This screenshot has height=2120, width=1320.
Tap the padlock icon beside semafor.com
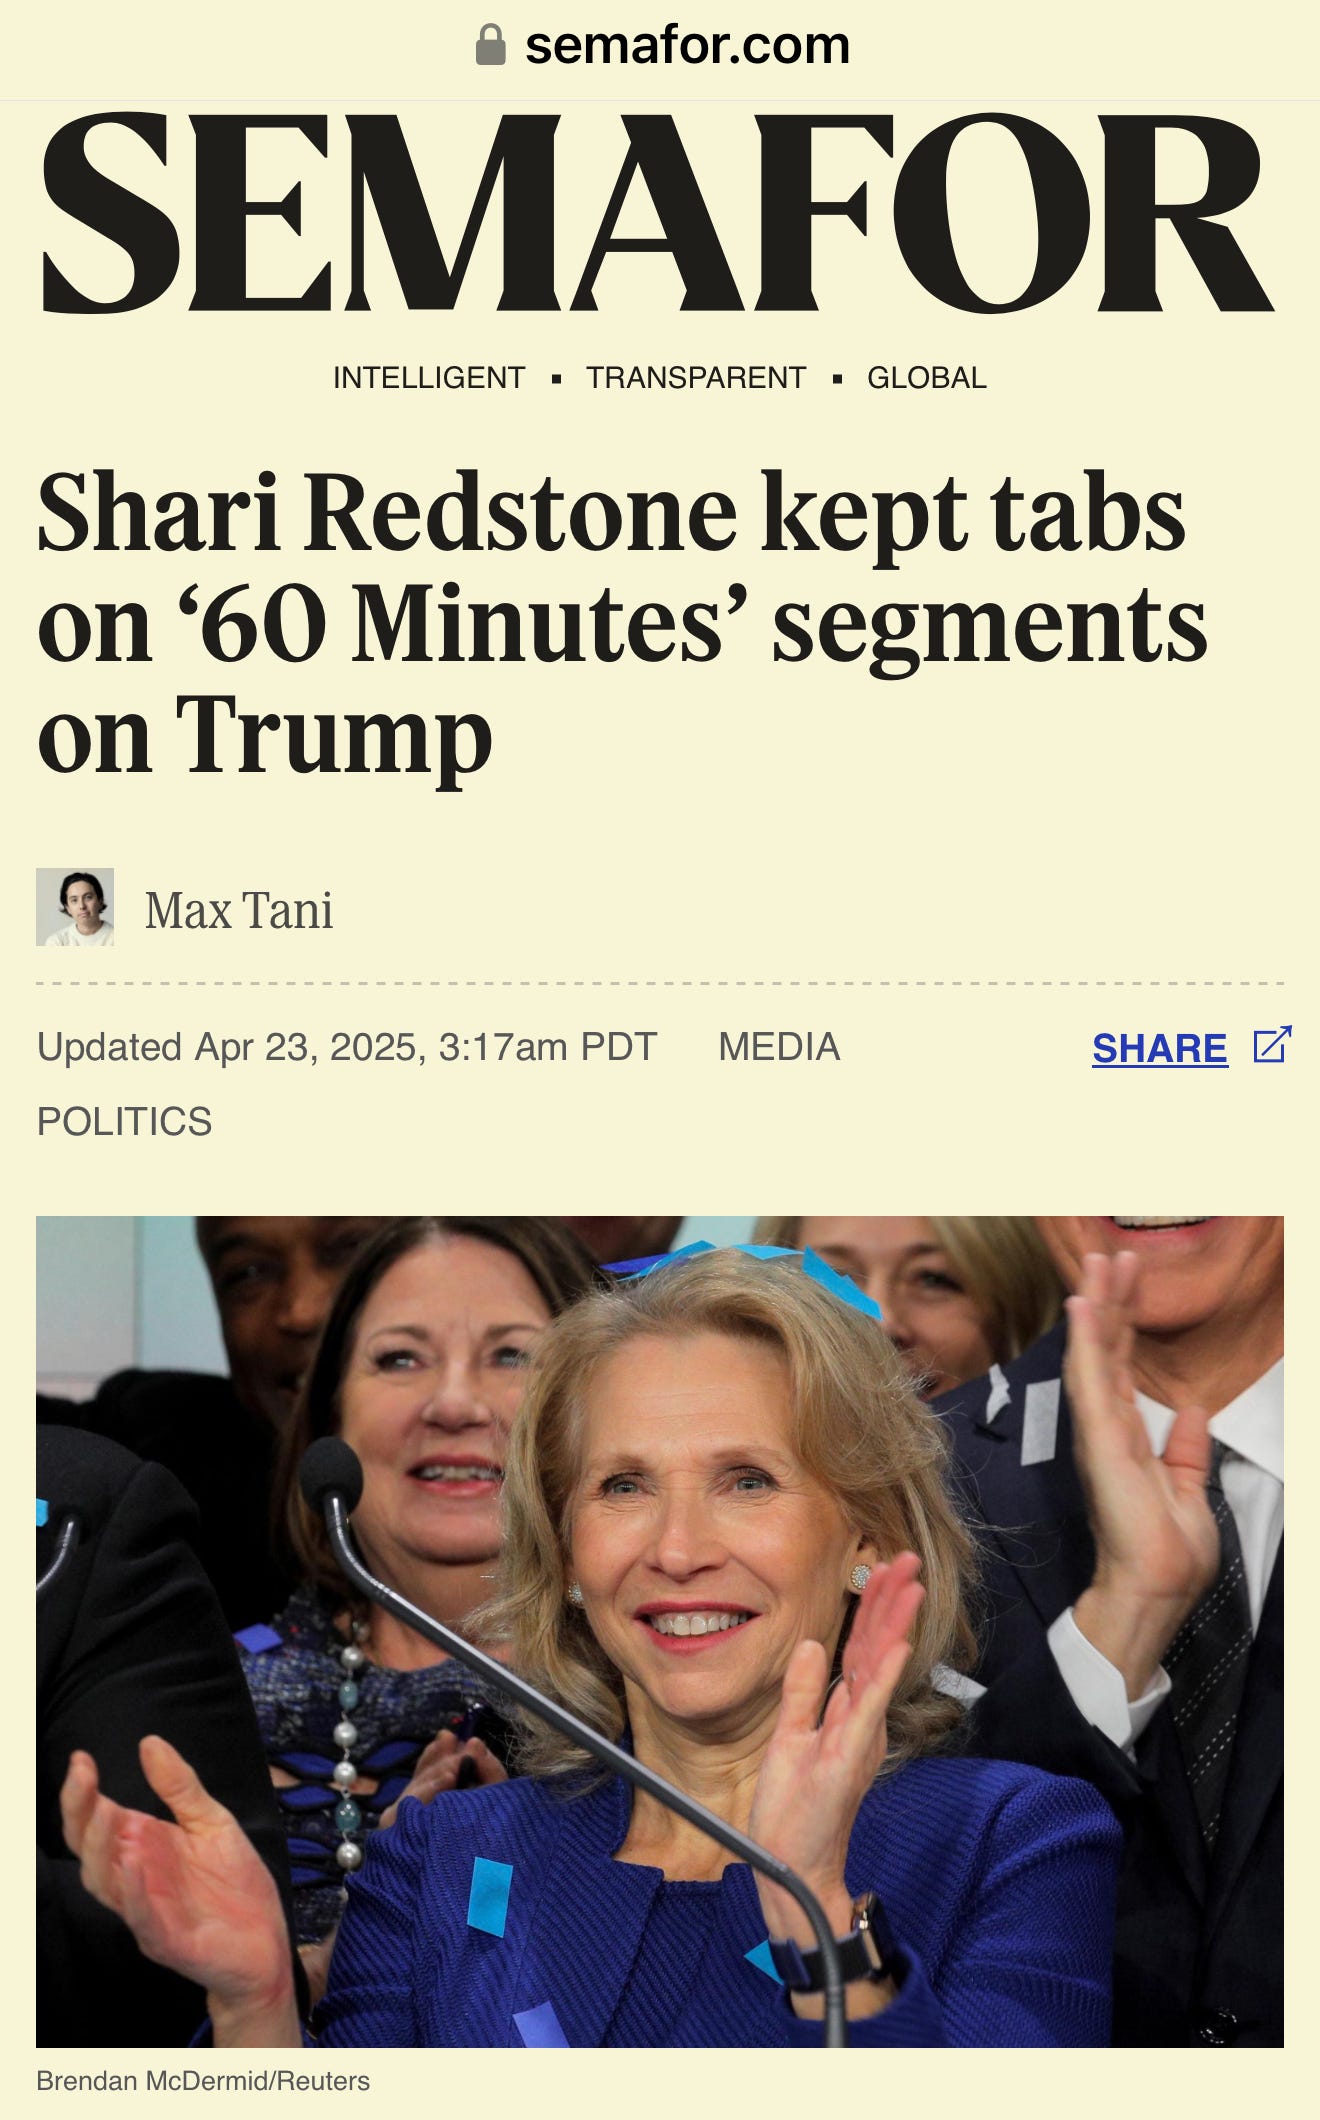[x=490, y=45]
